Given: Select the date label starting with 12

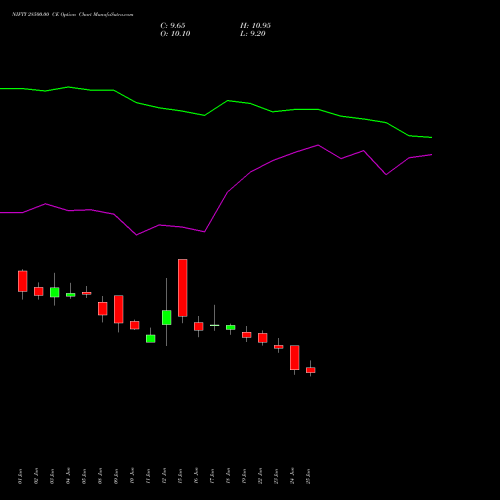Looking at the screenshot, I should pos(164,476).
